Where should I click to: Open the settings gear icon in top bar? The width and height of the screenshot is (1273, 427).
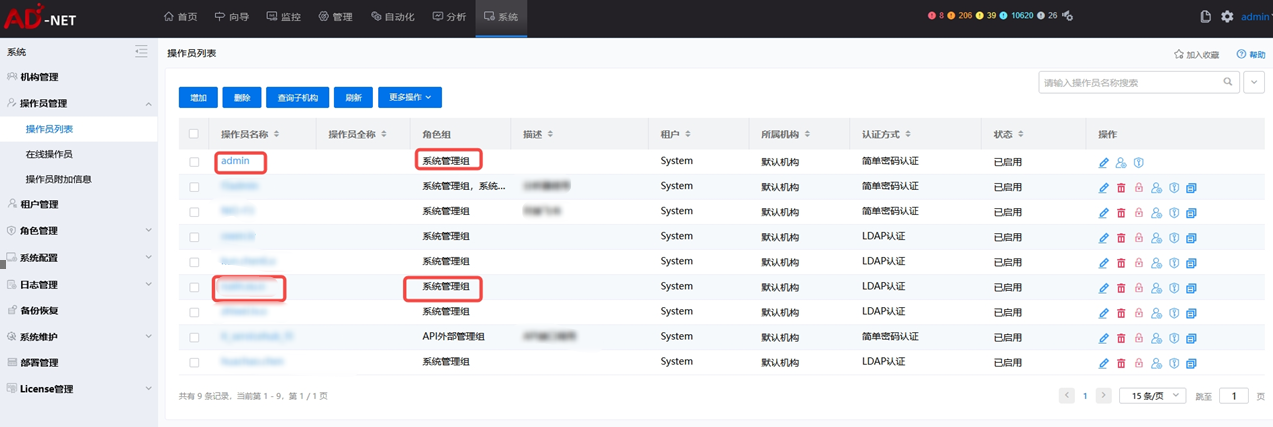(x=1227, y=17)
